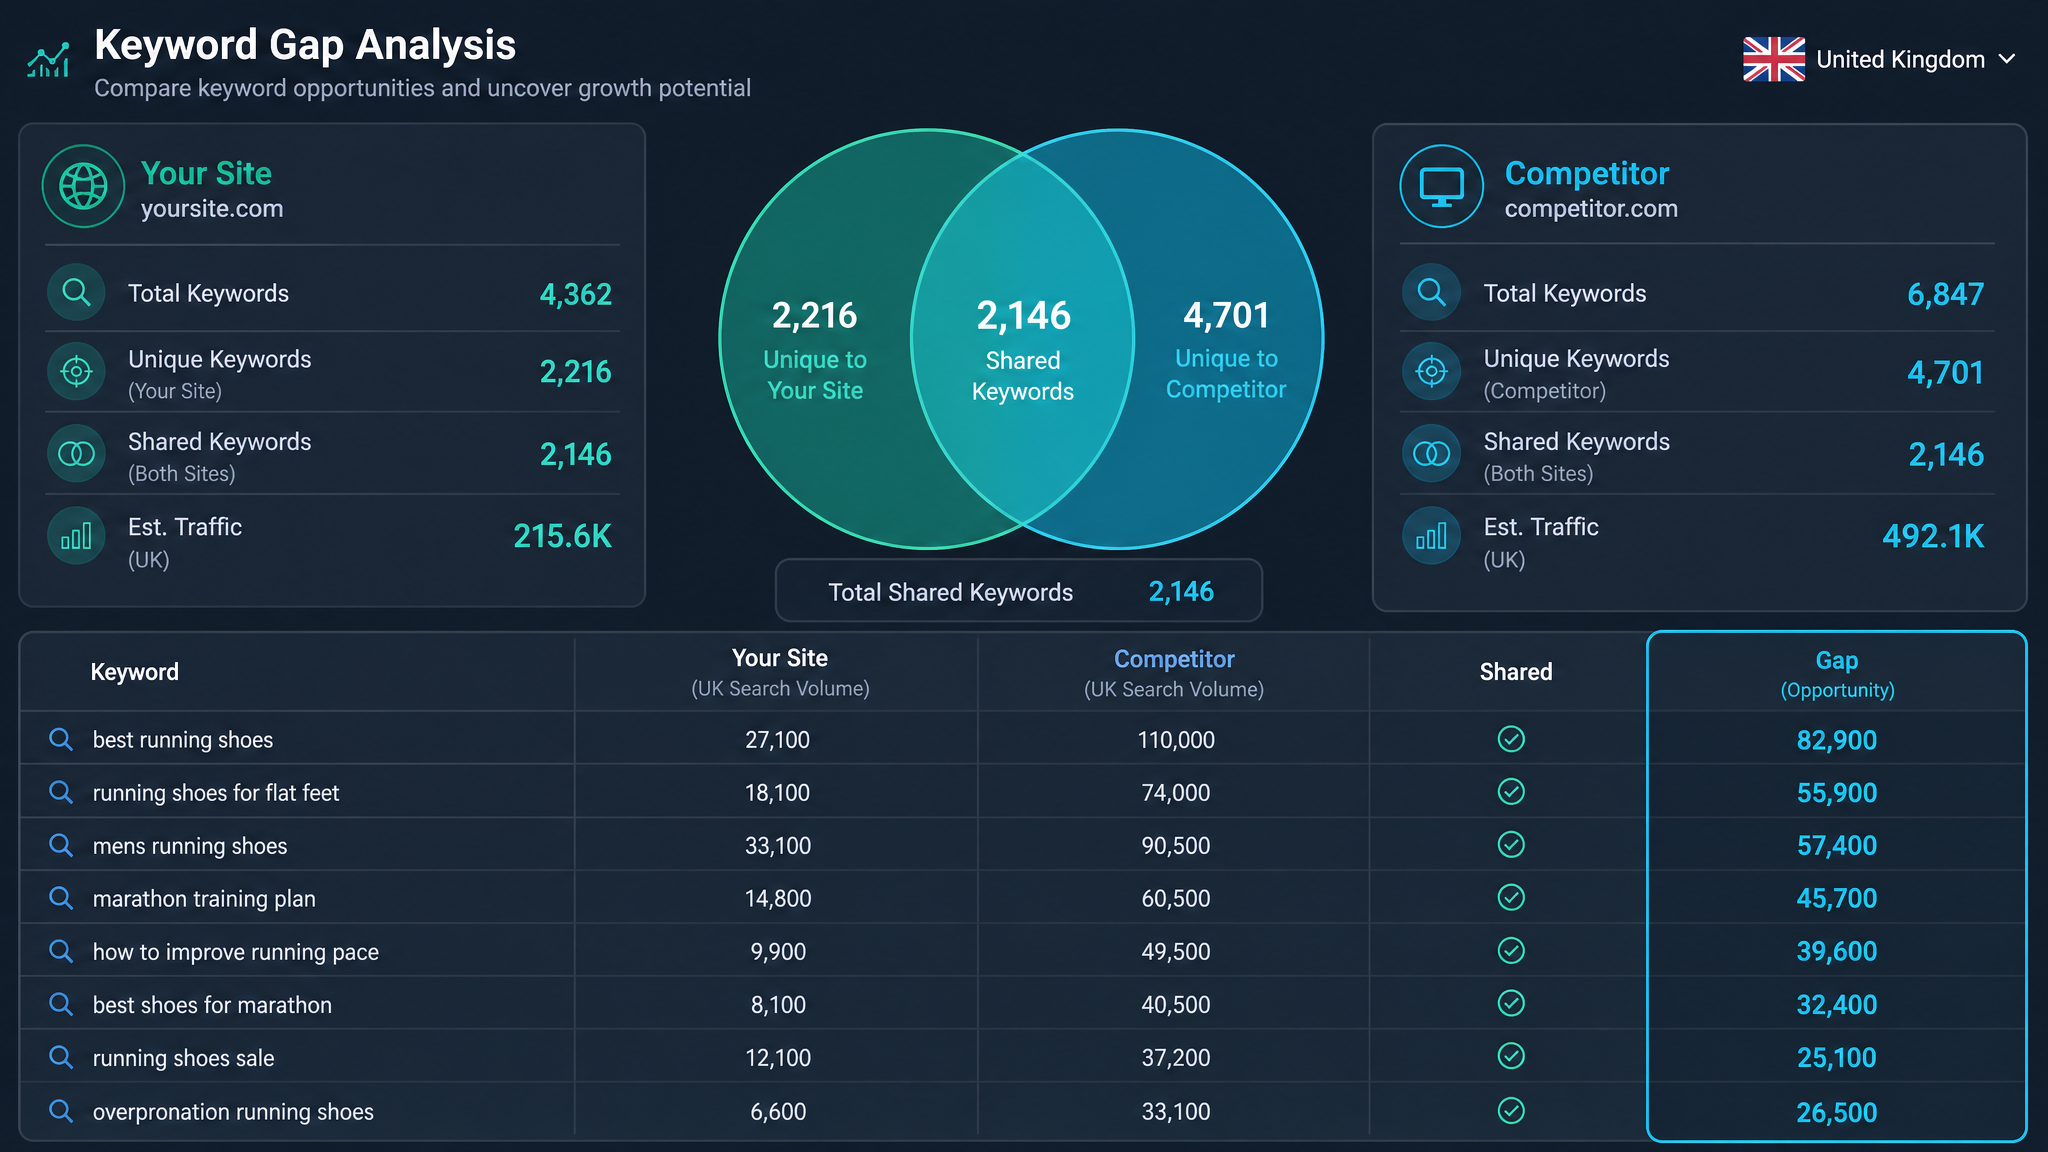Click the Competitor monitor icon
This screenshot has height=1152, width=2048.
point(1441,186)
